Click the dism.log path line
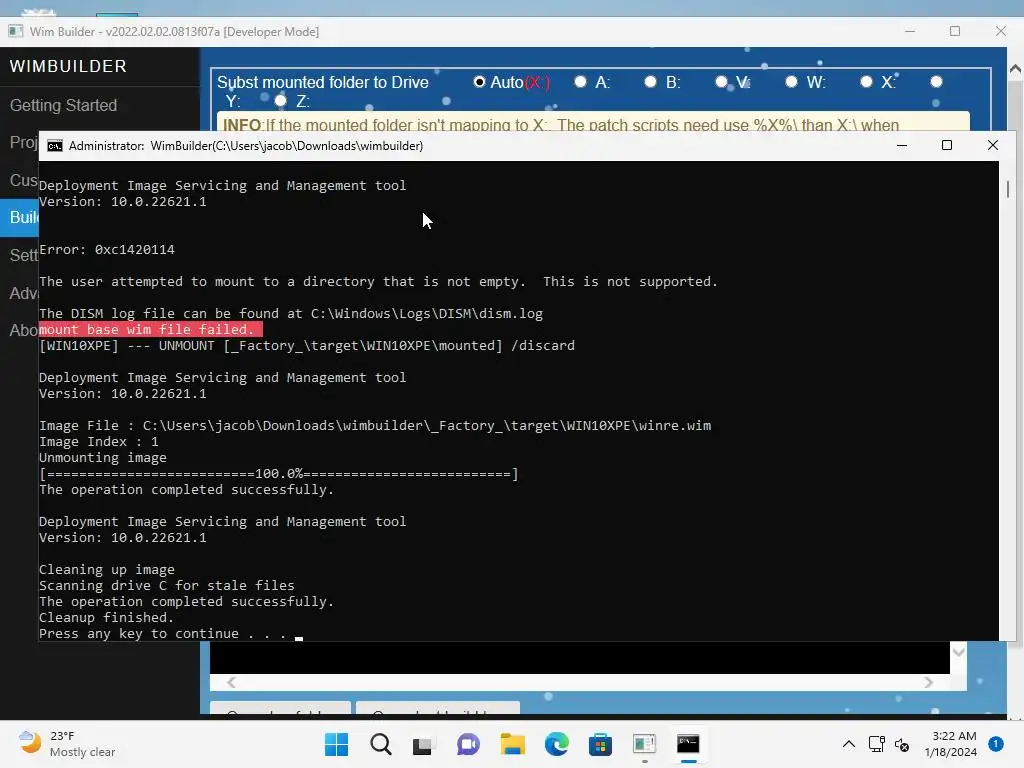 tap(291, 313)
